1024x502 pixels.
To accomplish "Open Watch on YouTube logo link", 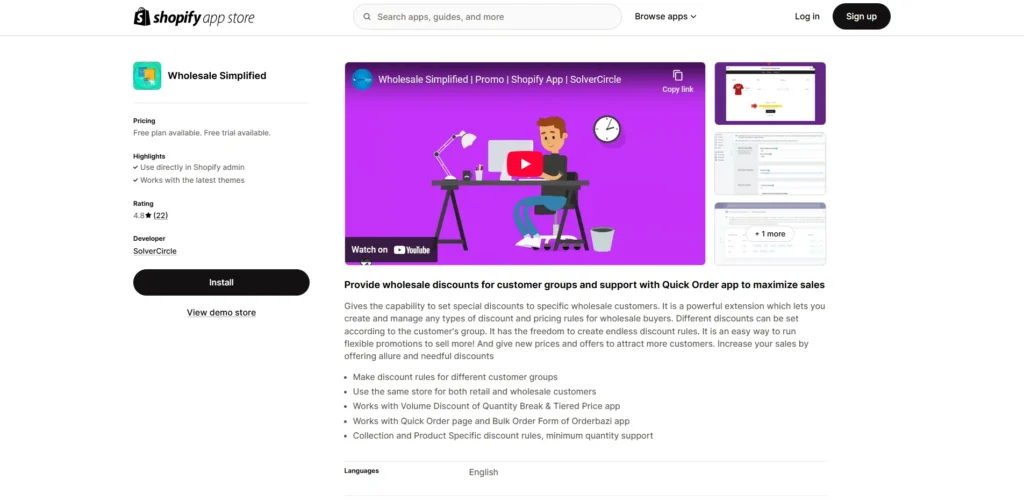I will pyautogui.click(x=391, y=249).
